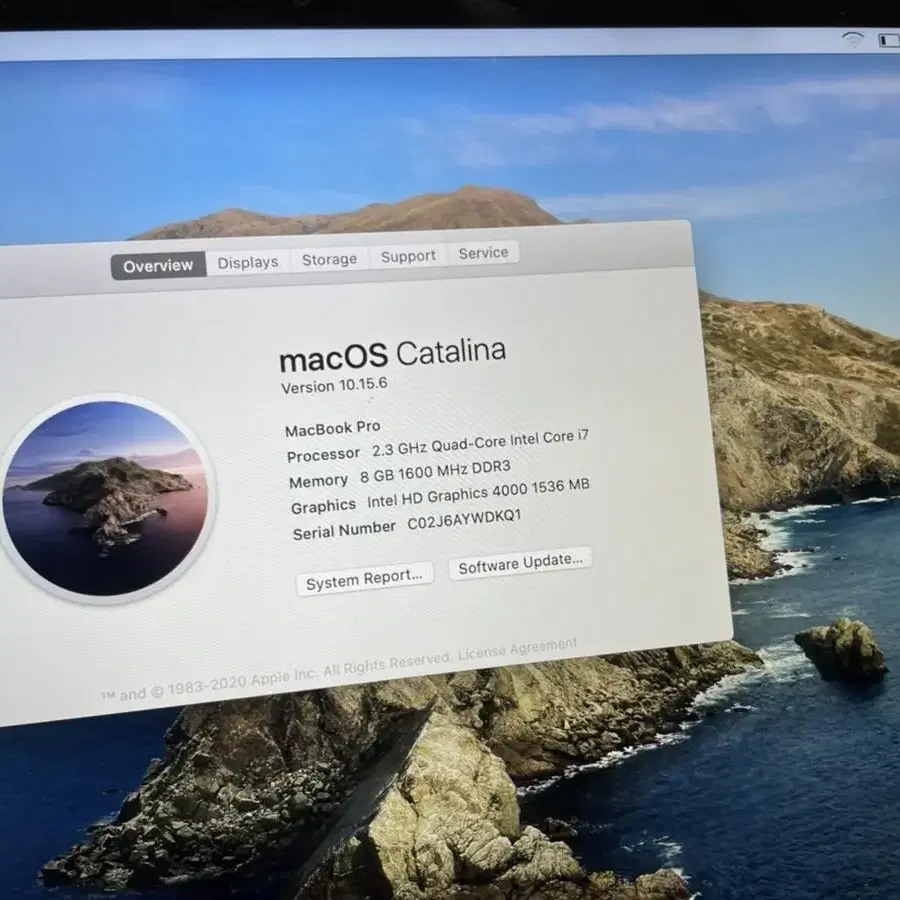
Task: Click the battery icon in menu bar
Action: [889, 40]
